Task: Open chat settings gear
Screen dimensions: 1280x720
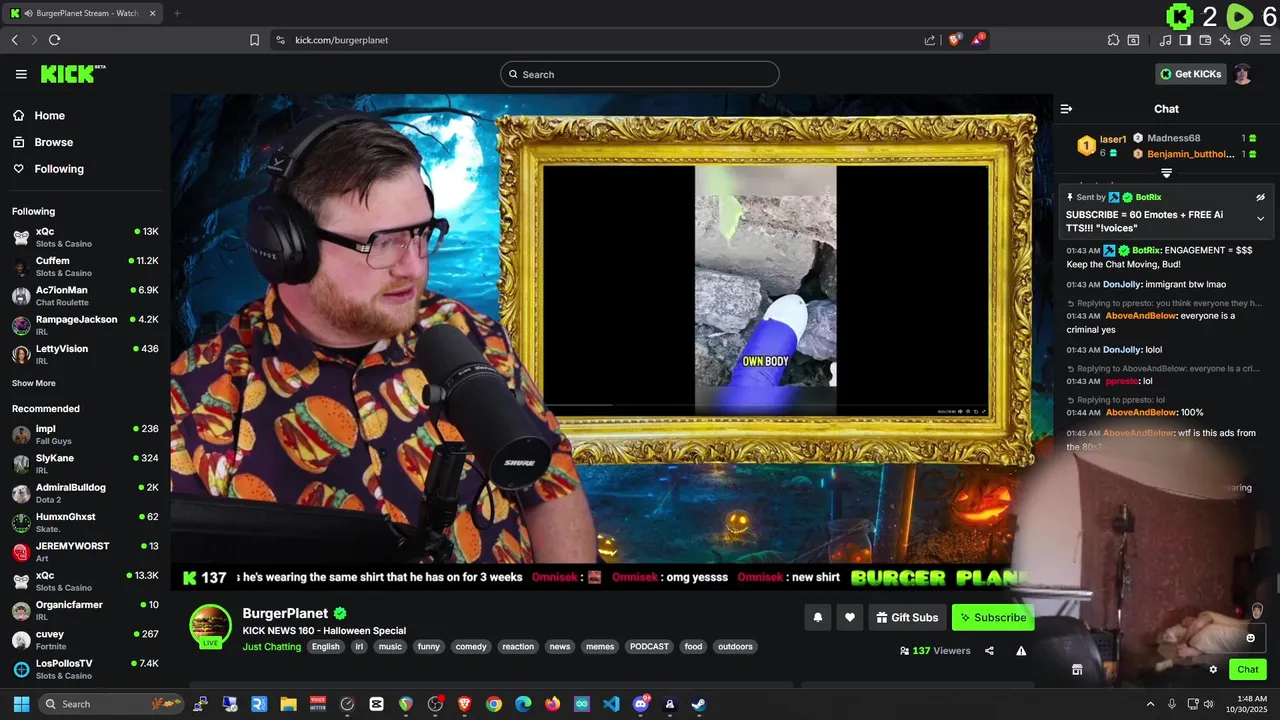Action: pos(1213,670)
